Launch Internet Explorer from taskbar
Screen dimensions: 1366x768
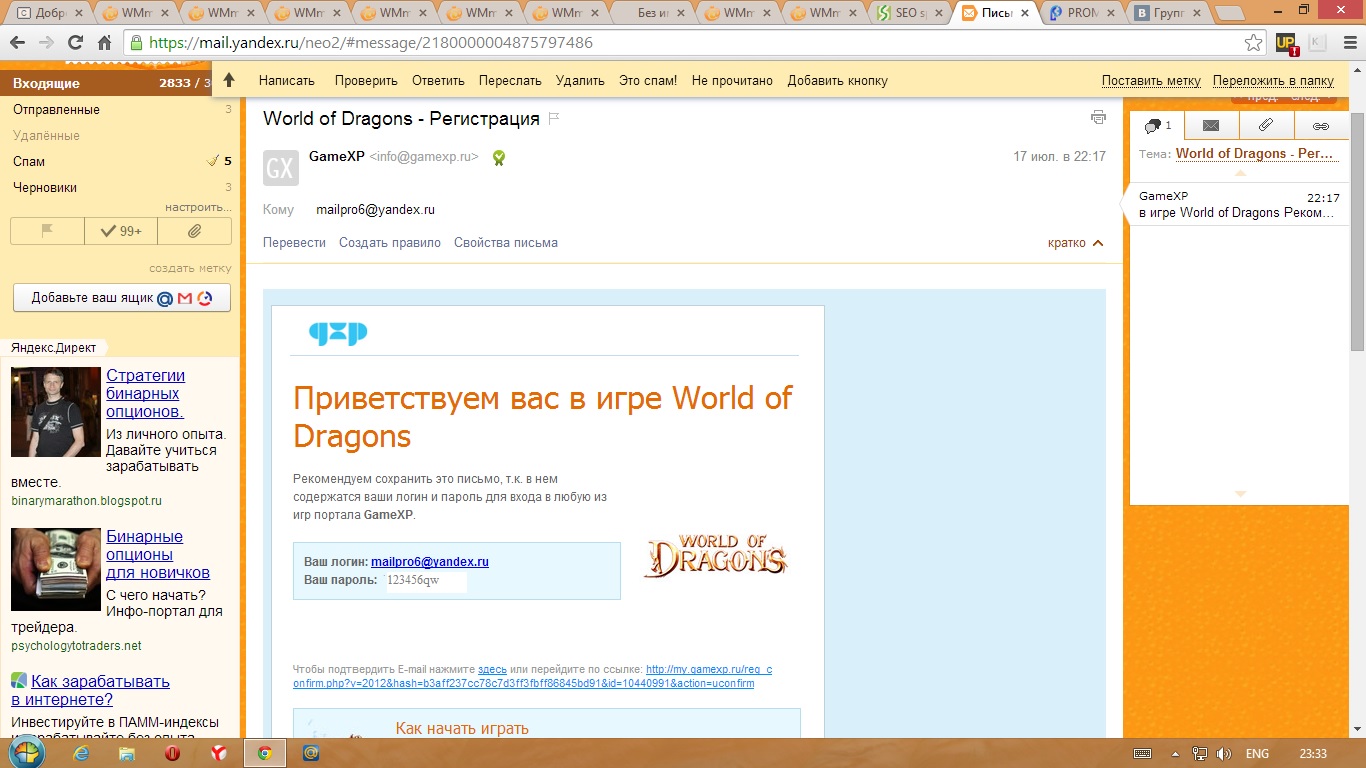tap(81, 753)
